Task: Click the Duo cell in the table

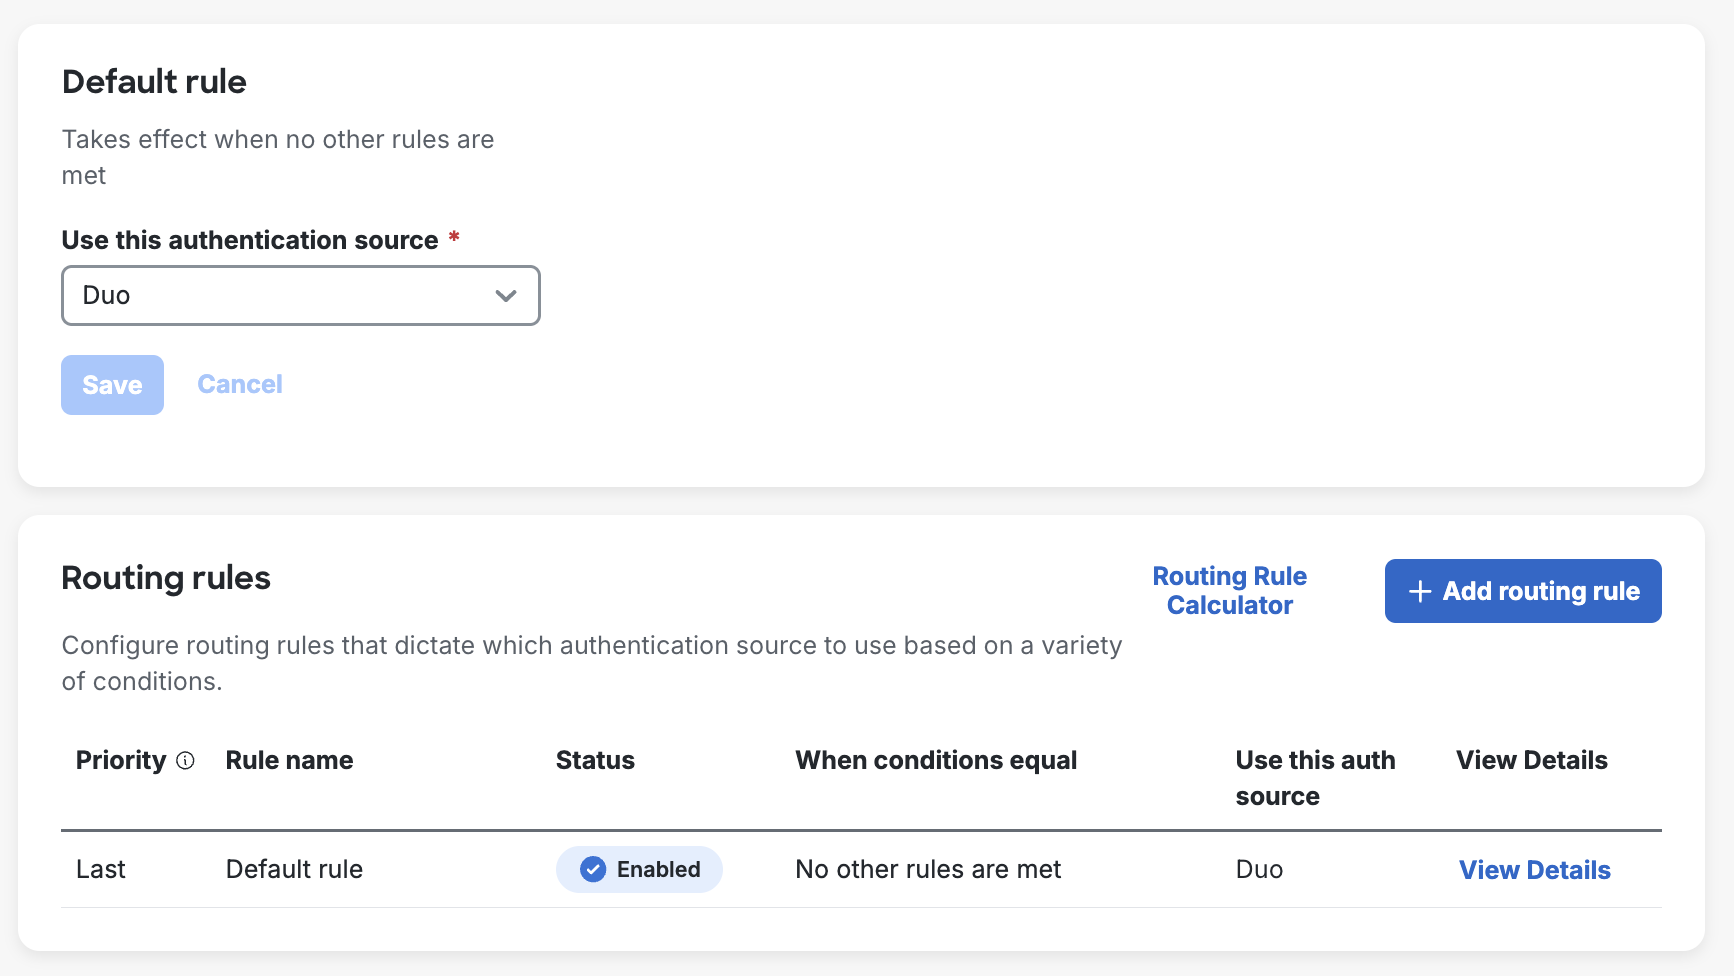Action: [1258, 869]
